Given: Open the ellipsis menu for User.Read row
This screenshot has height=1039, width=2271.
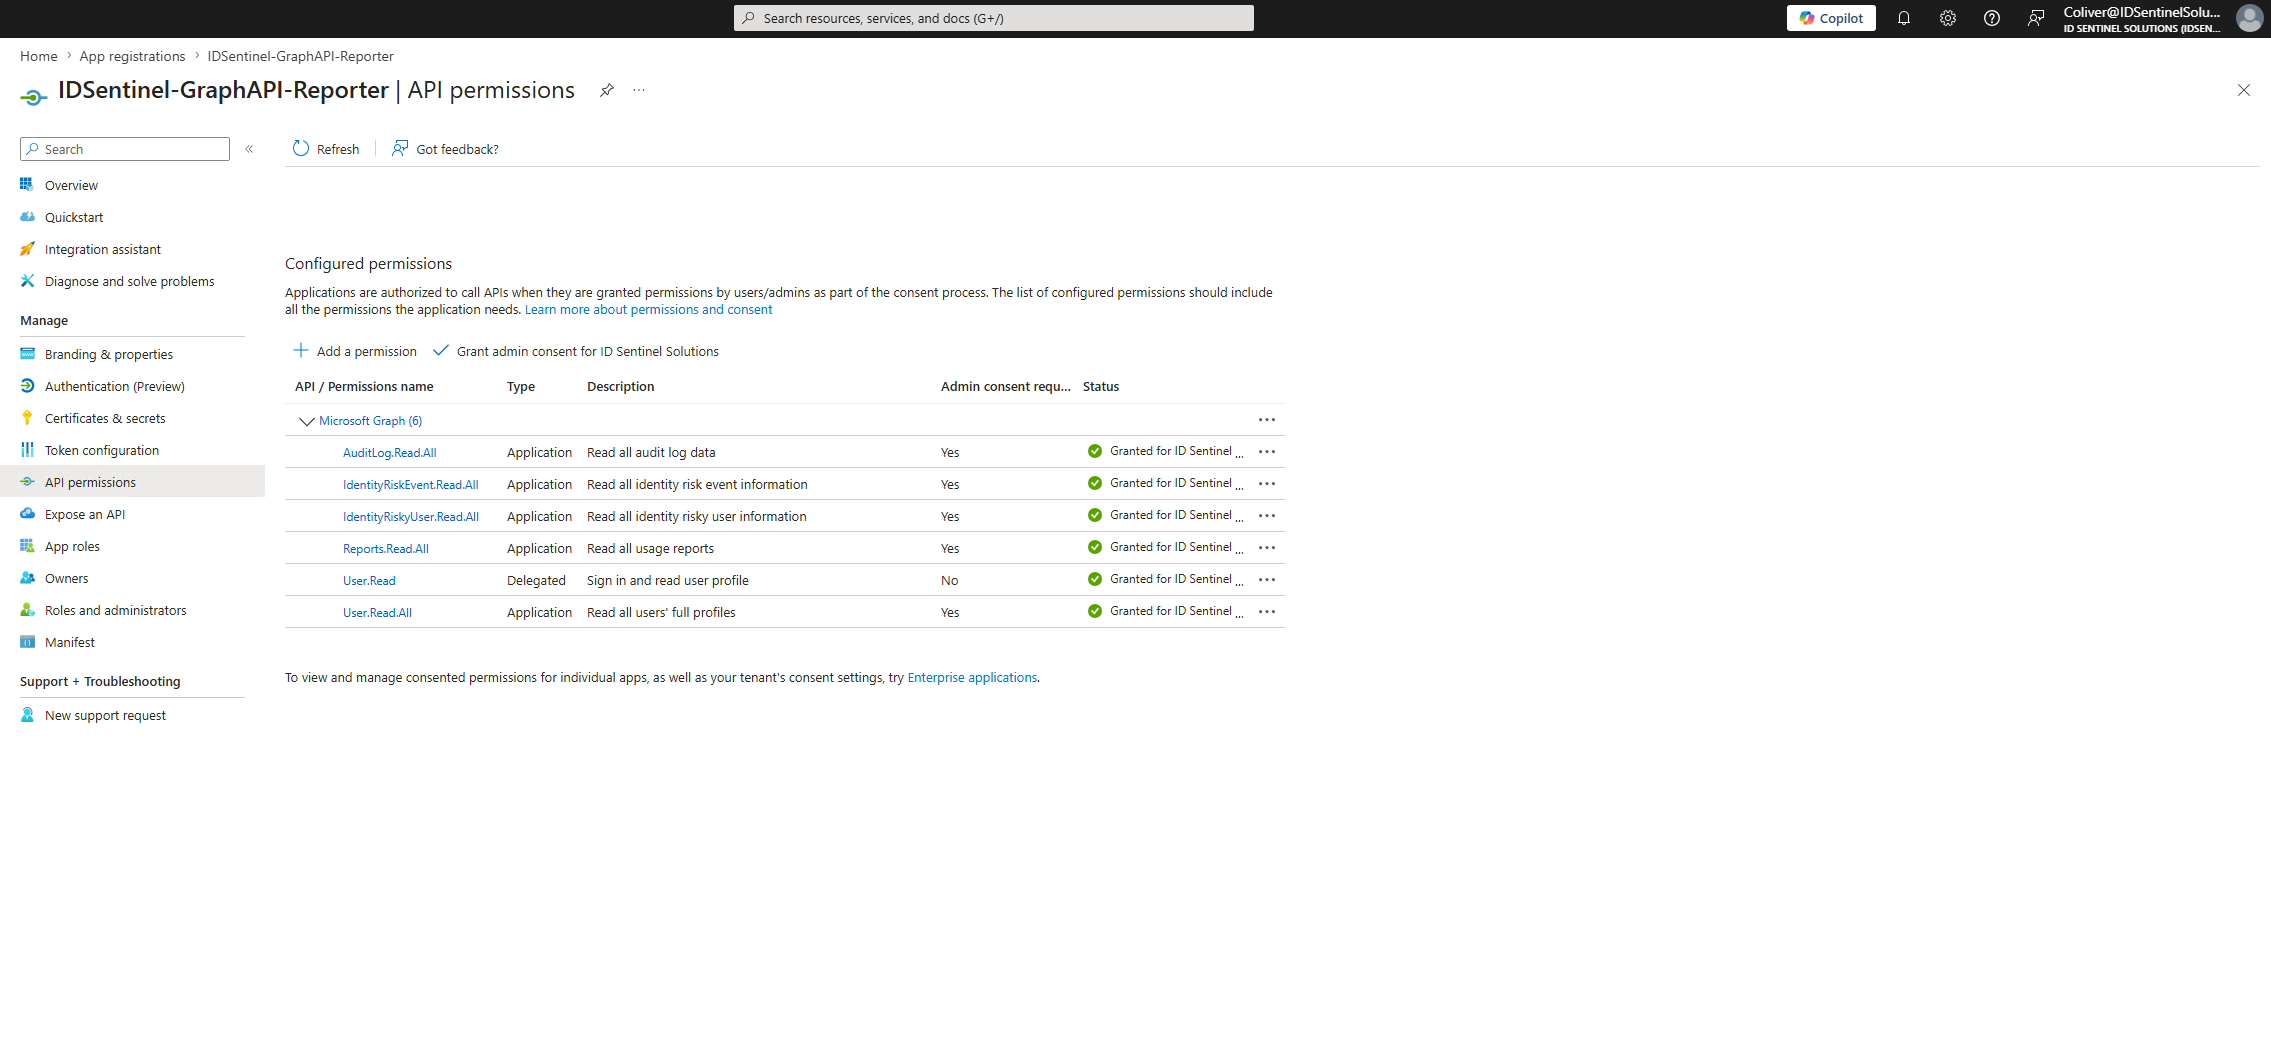Looking at the screenshot, I should [x=1267, y=580].
